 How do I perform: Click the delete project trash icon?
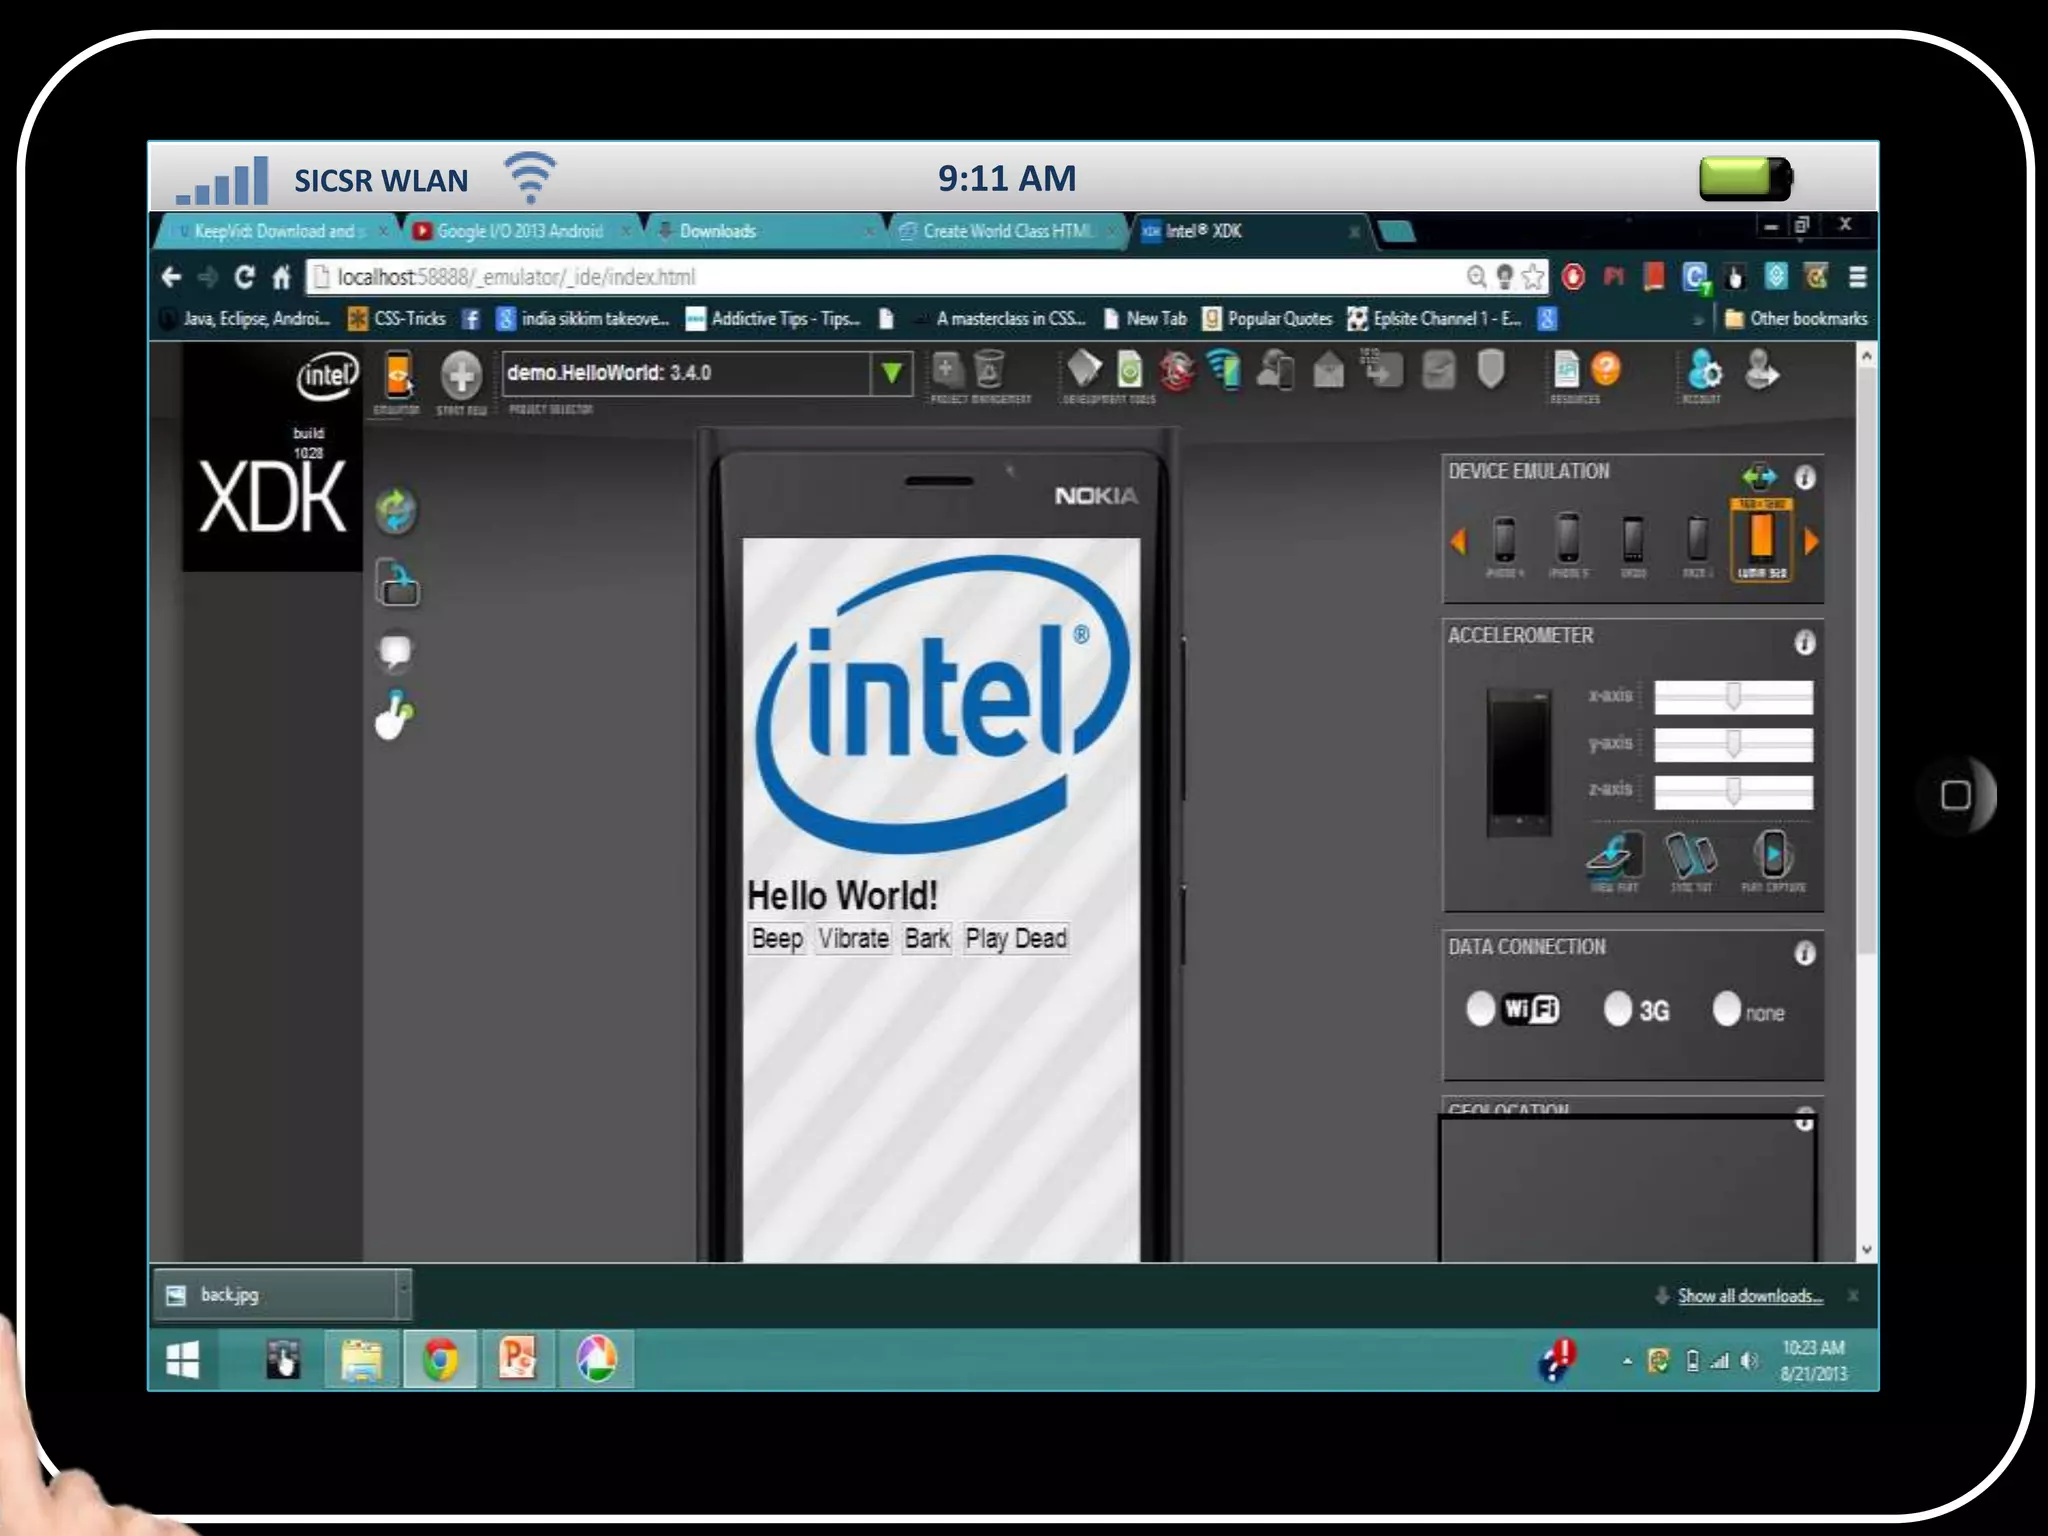click(988, 370)
